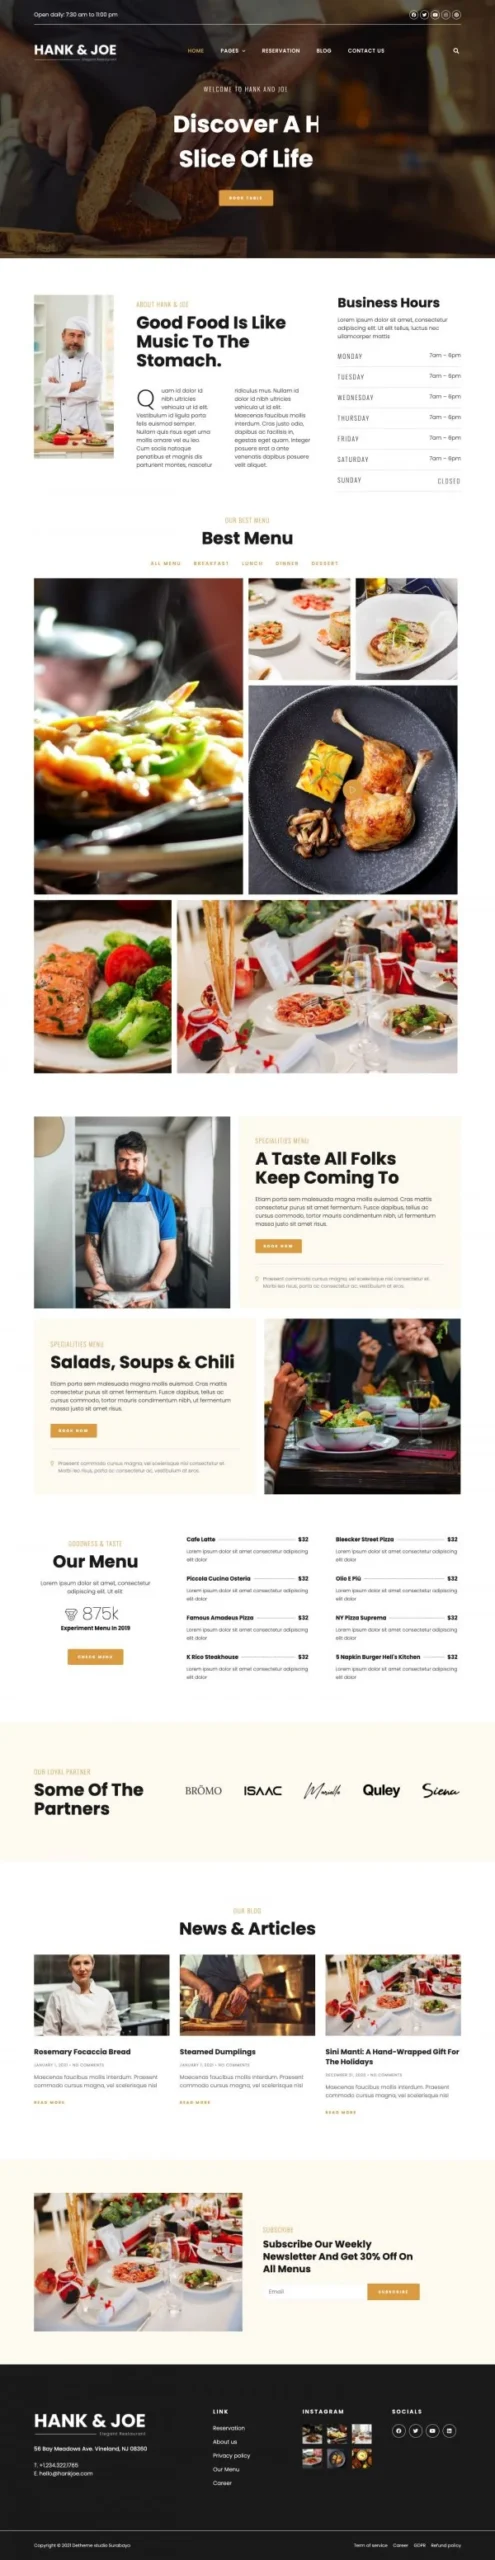
Task: Open the search icon in the header
Action: tap(456, 50)
